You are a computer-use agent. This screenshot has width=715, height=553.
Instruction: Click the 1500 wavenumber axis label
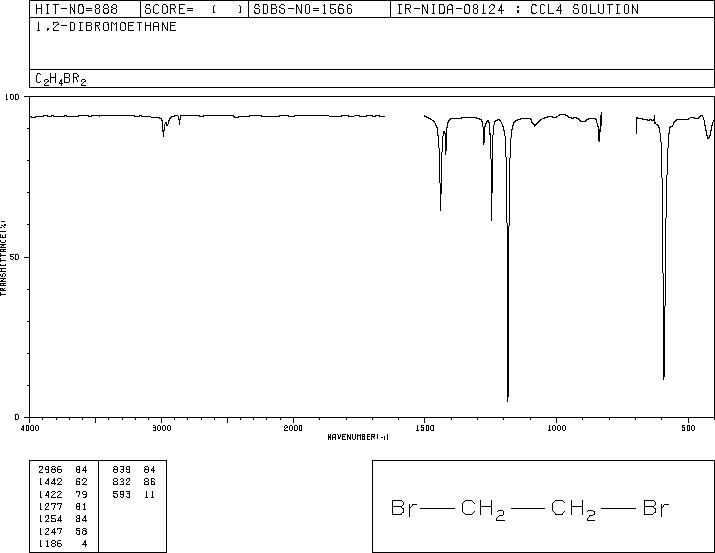(425, 428)
